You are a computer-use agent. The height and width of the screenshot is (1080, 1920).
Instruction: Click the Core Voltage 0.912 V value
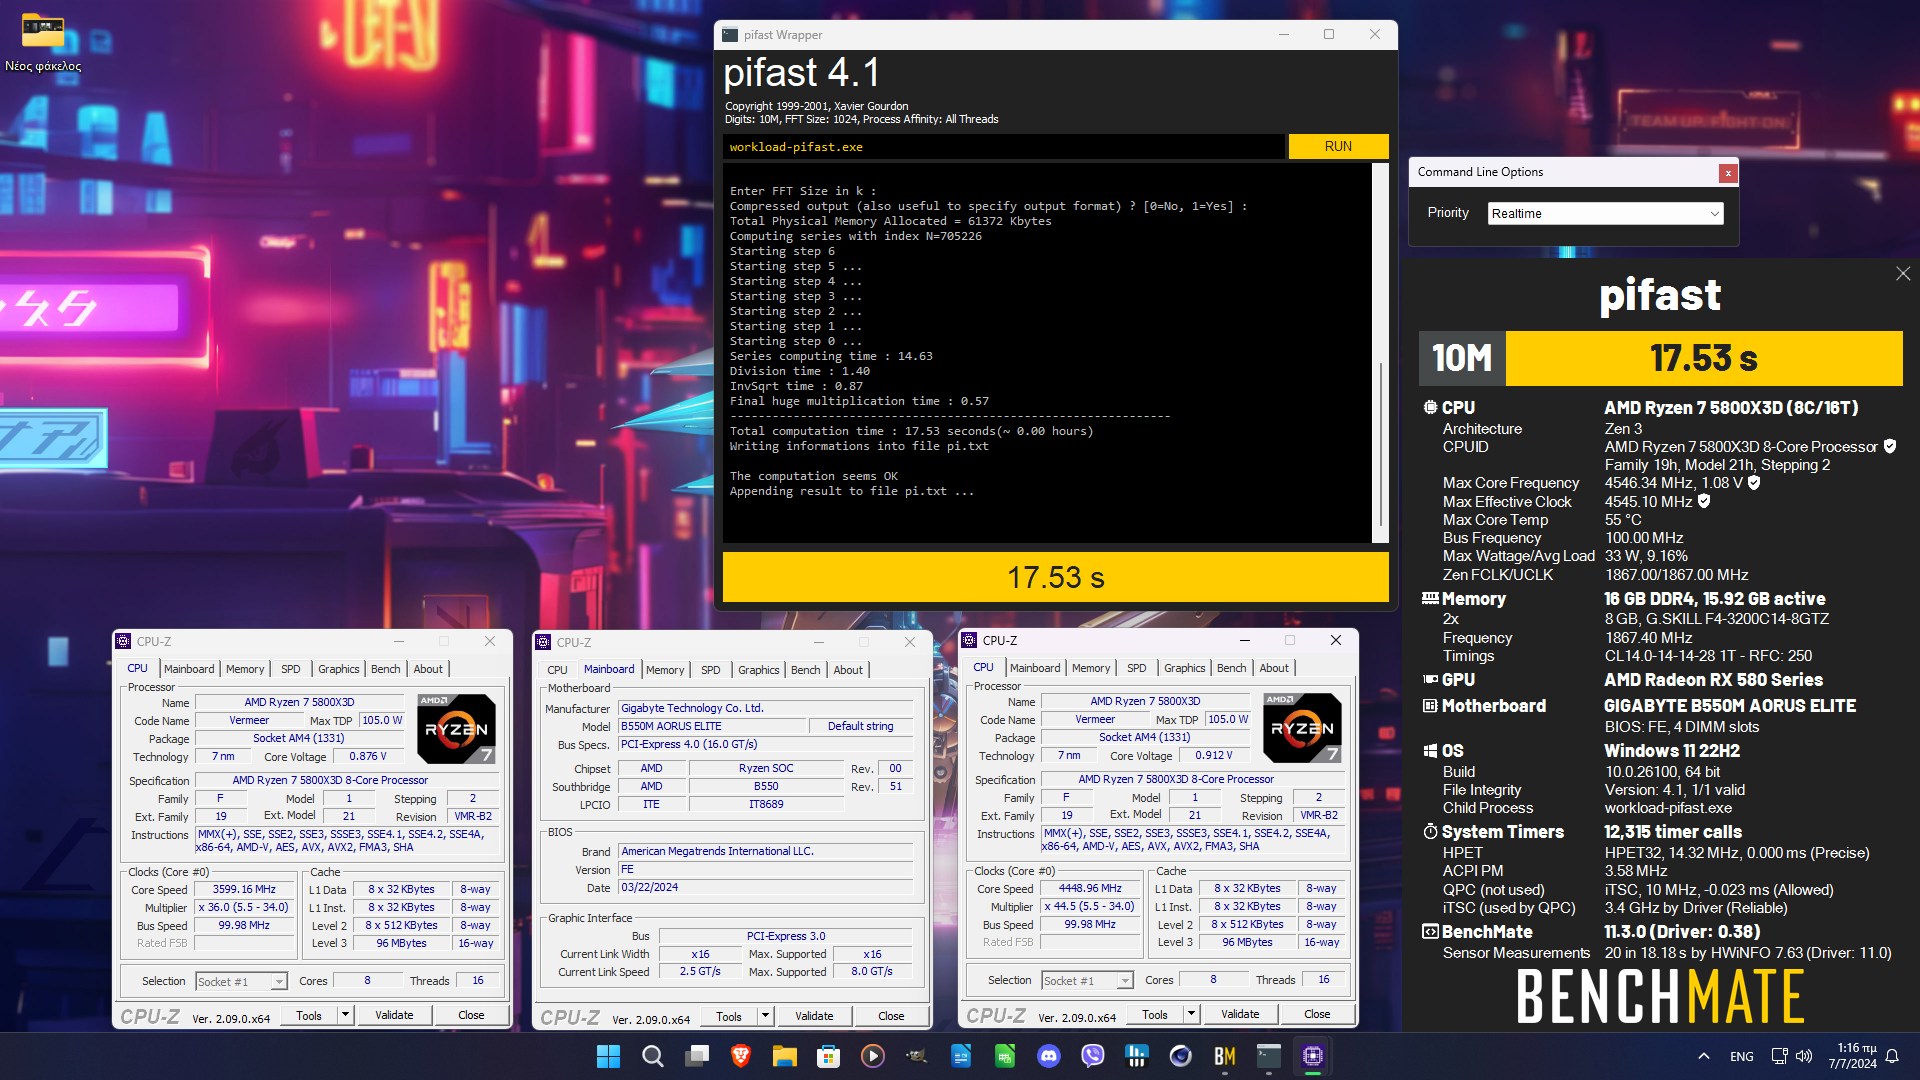[1213, 755]
